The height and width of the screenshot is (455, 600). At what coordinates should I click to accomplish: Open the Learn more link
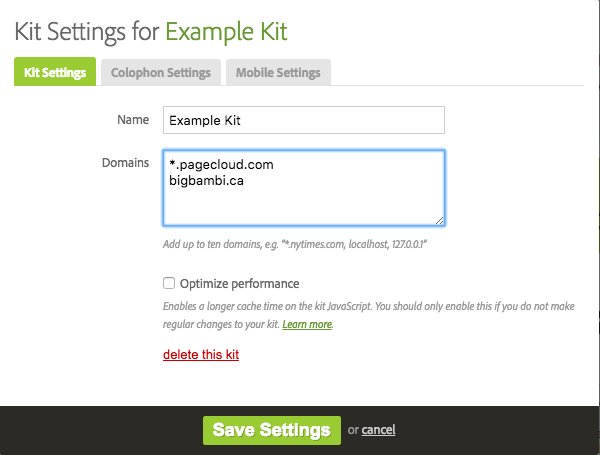306,325
